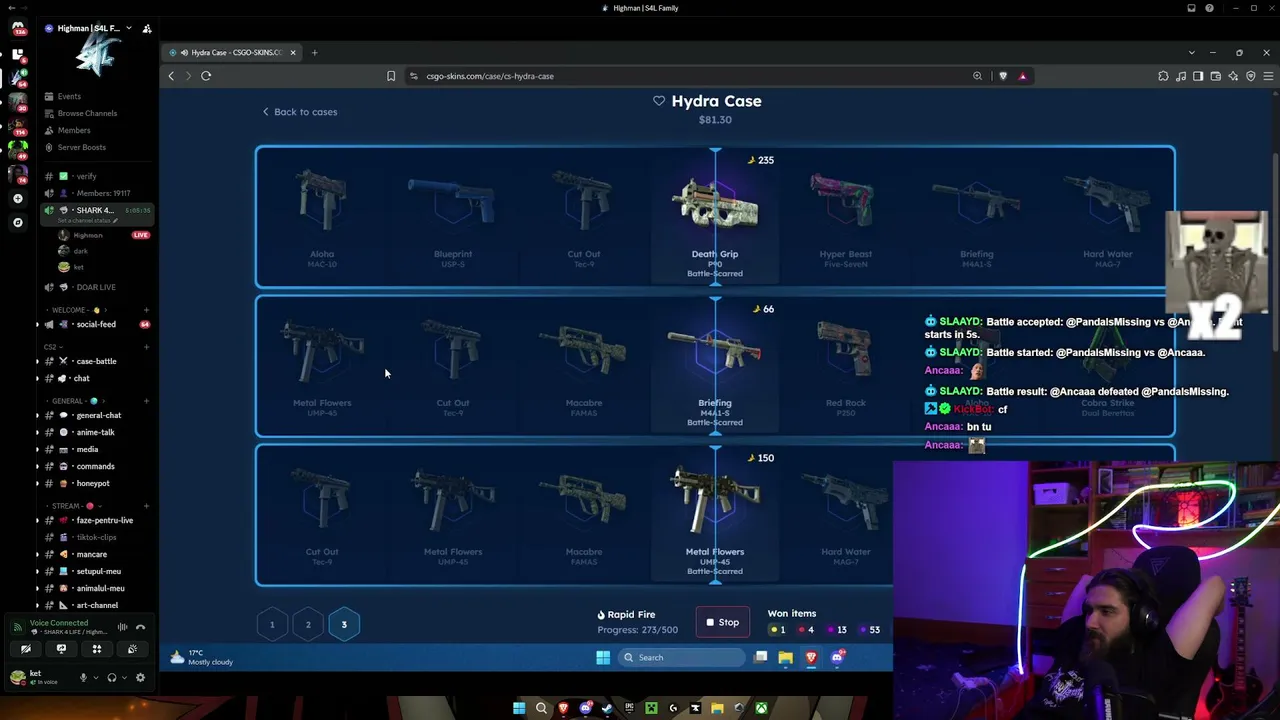The width and height of the screenshot is (1280, 720).
Task: Open the Hydra Case browser tab
Action: click(x=230, y=52)
